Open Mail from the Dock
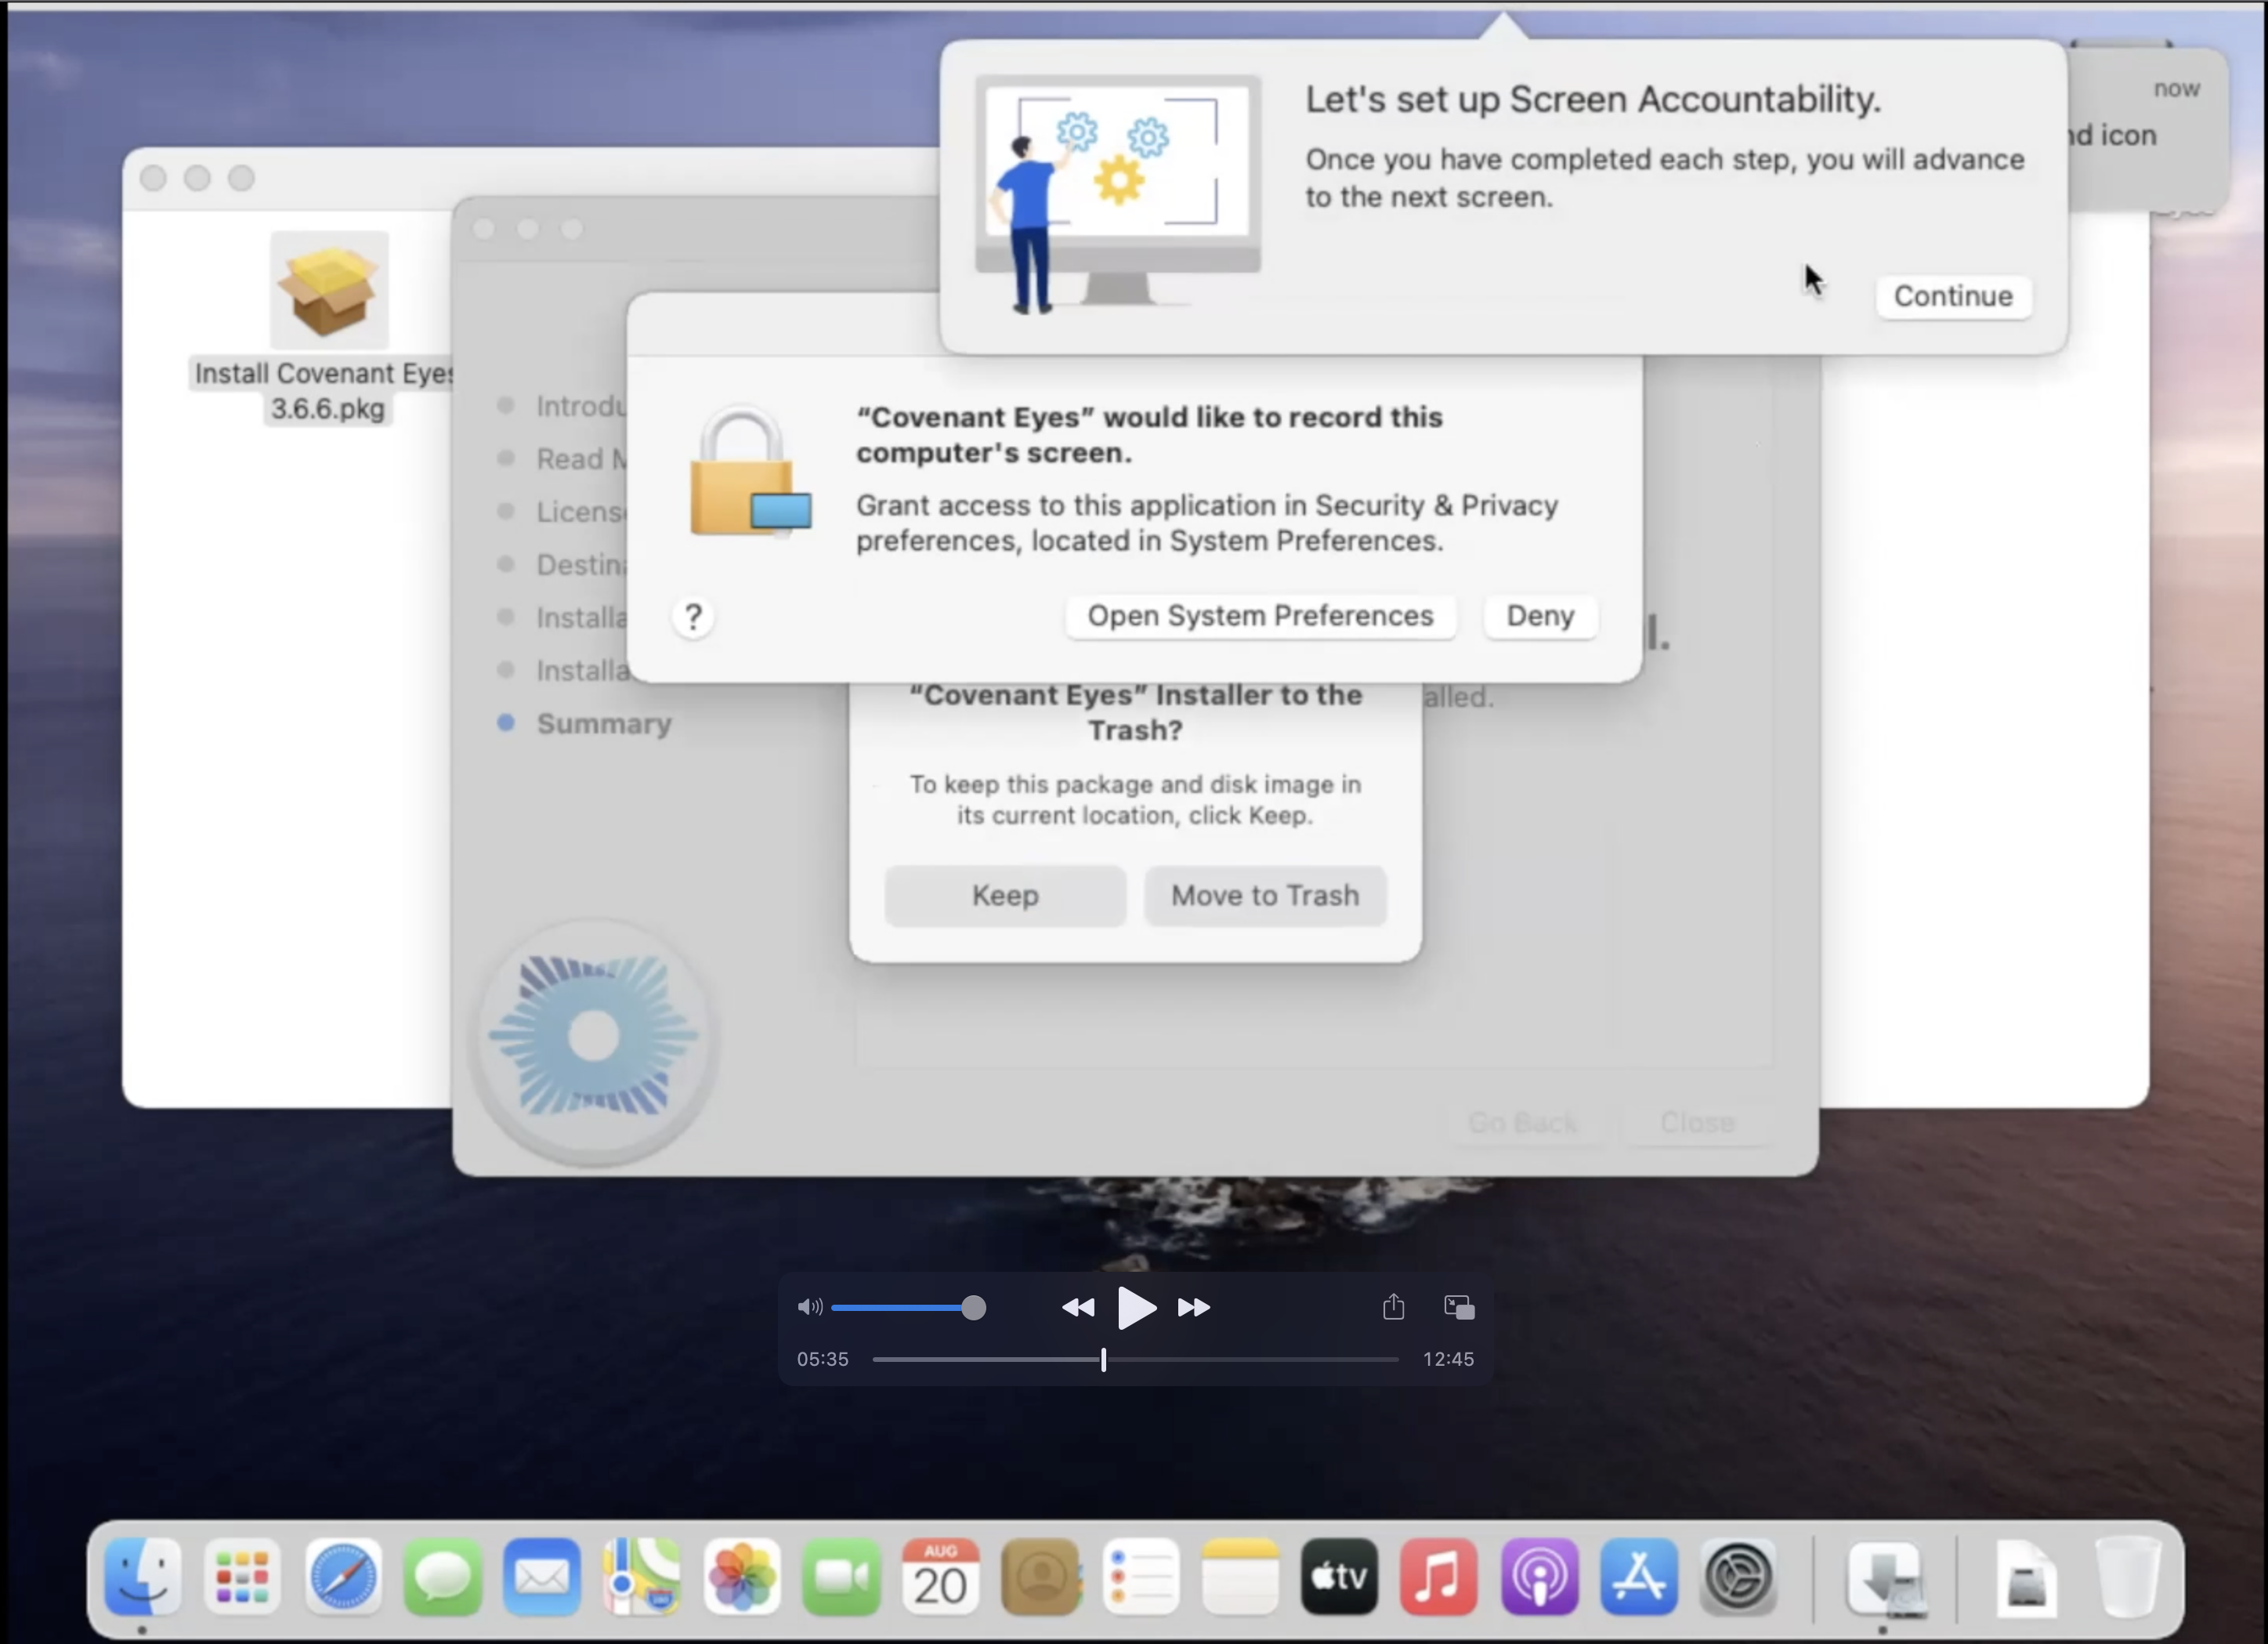Viewport: 2268px width, 1644px height. point(542,1577)
